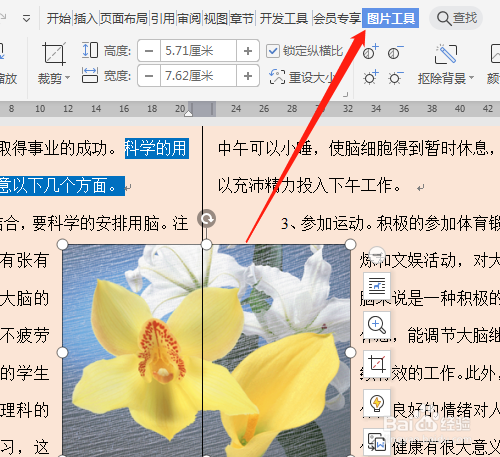Screen dimensions: 500x457
Task: Open size dialog launcher in ribbon corner
Action: (x=346, y=95)
